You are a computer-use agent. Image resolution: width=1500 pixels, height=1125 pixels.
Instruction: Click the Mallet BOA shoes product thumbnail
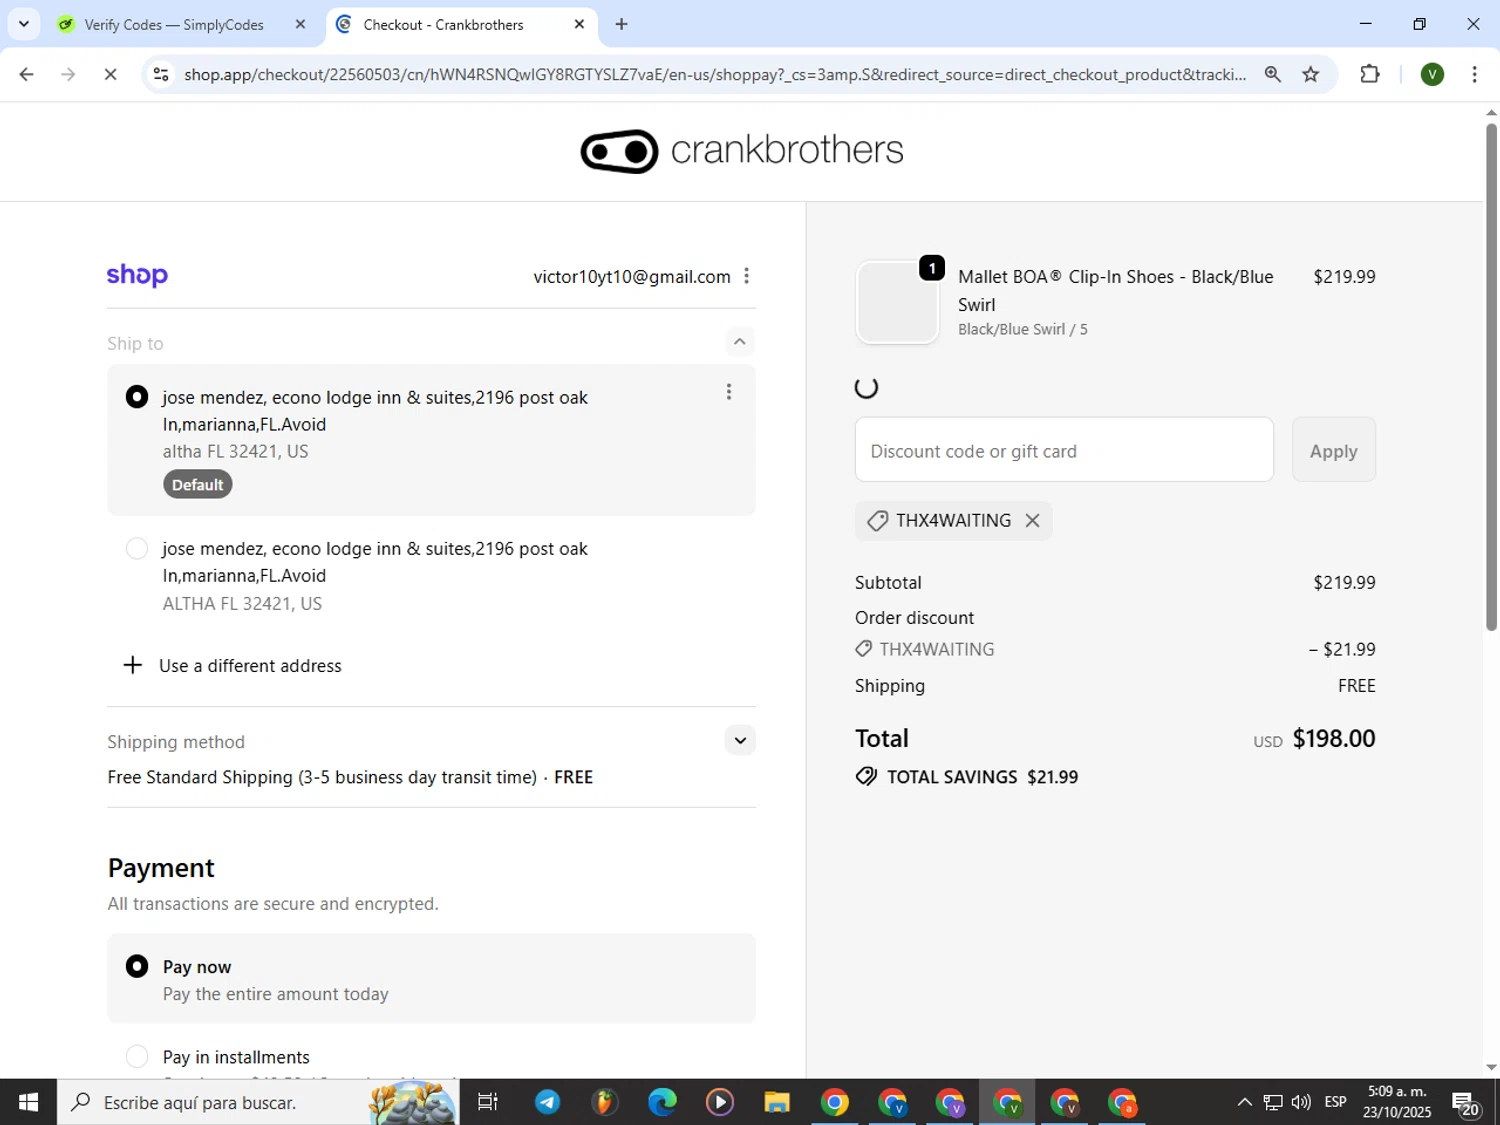[897, 302]
